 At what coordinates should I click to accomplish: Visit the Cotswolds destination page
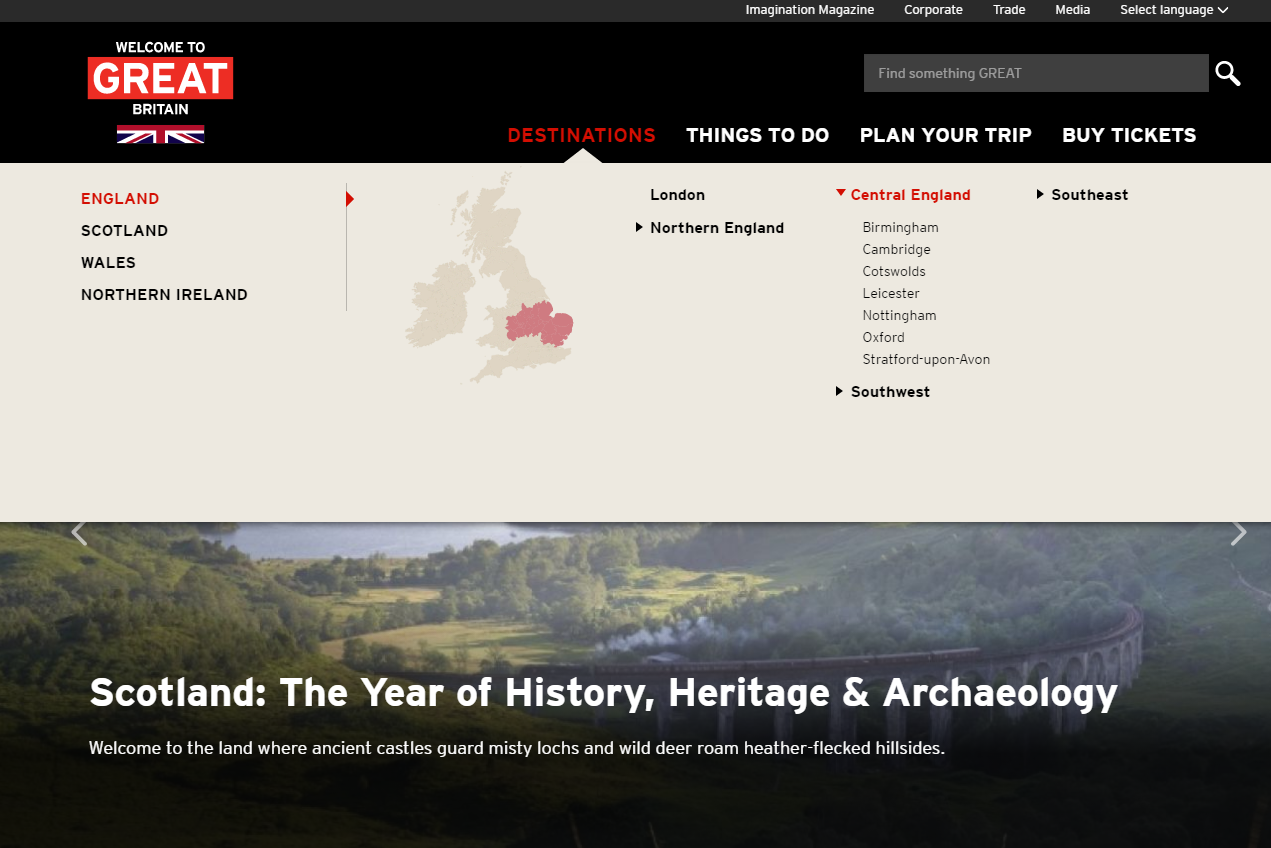(x=894, y=272)
